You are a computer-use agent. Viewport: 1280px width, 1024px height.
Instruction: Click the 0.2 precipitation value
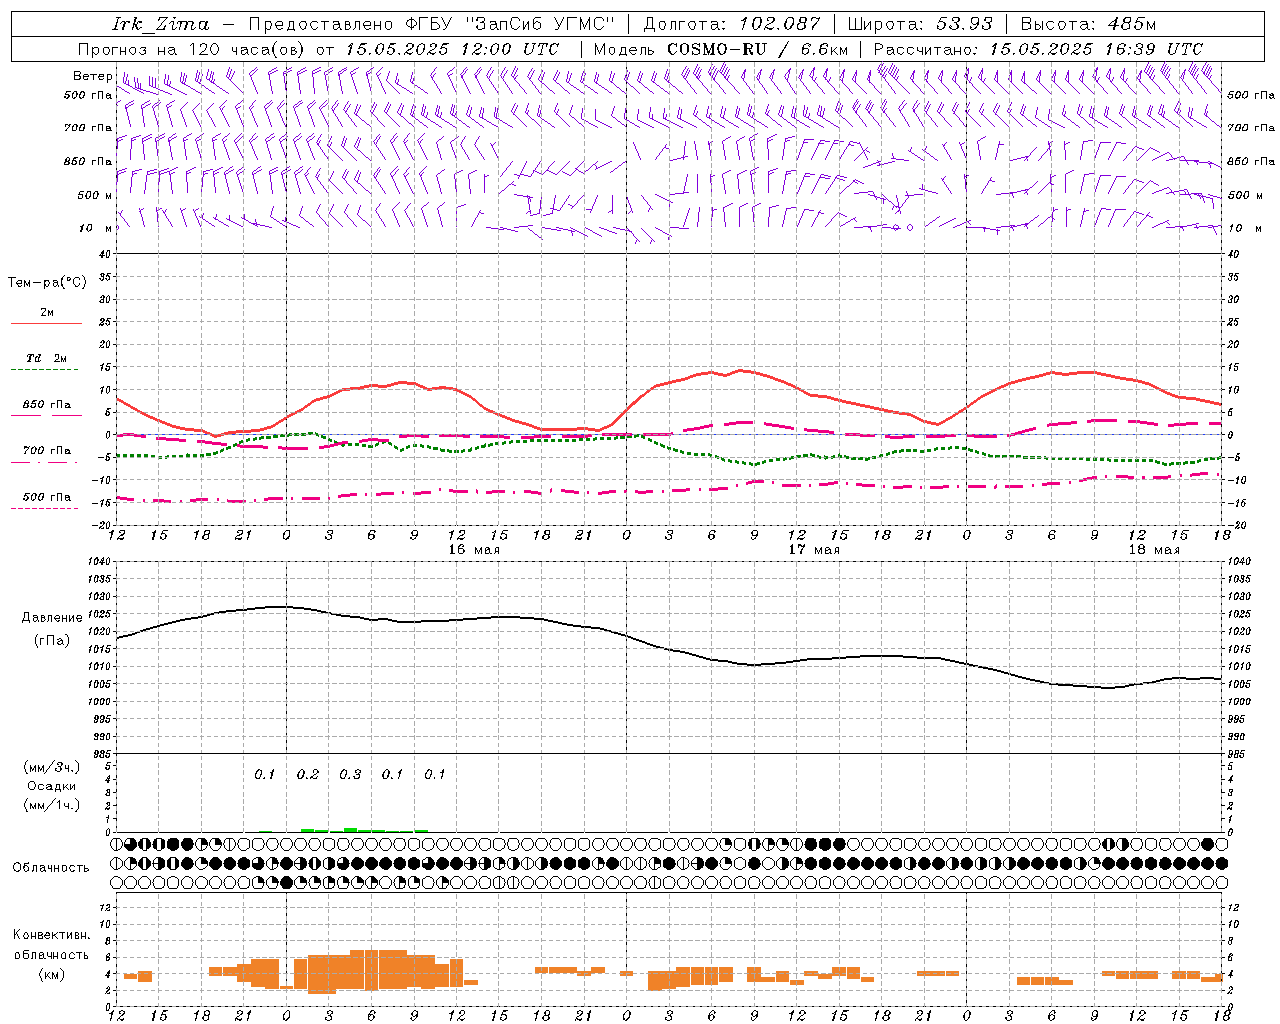(308, 775)
